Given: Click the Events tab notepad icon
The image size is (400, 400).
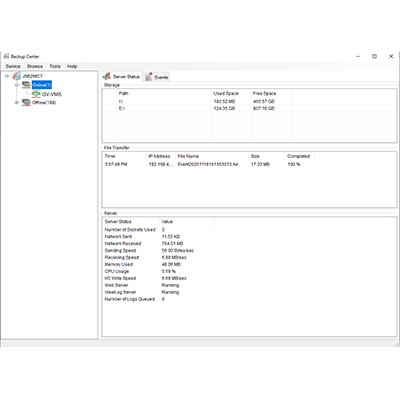Looking at the screenshot, I should (x=149, y=77).
